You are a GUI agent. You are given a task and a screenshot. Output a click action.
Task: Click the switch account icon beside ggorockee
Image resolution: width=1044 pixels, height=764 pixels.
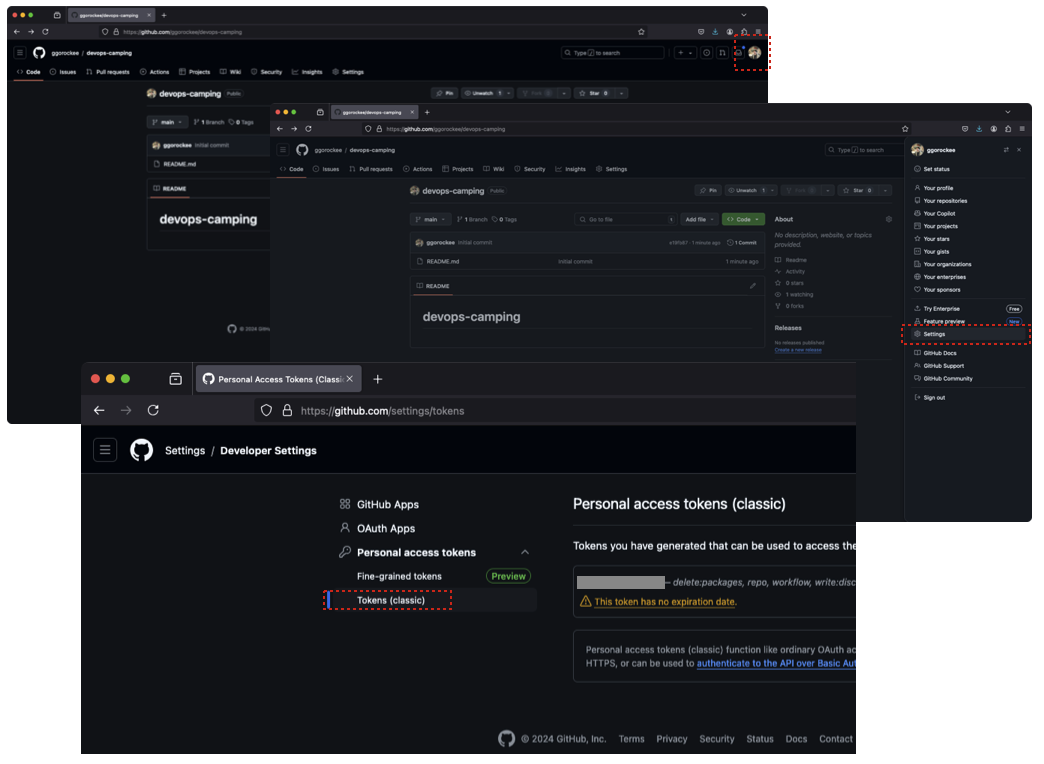(1005, 151)
